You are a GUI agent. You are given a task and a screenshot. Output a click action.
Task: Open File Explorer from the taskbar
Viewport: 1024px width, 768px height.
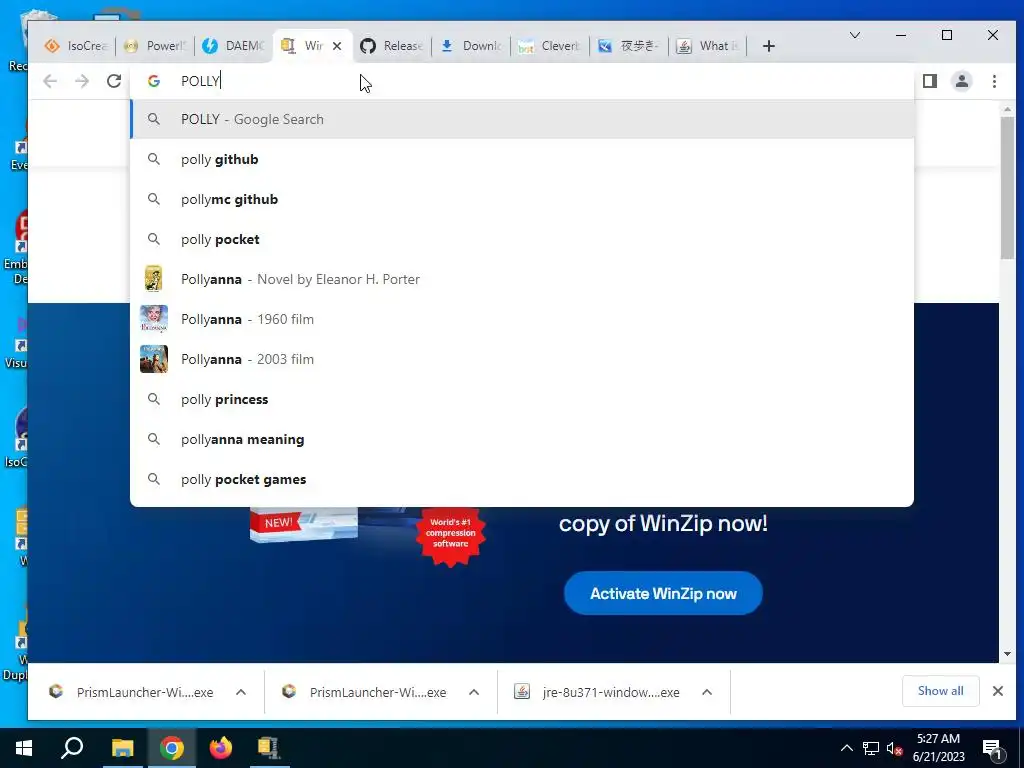pos(122,748)
